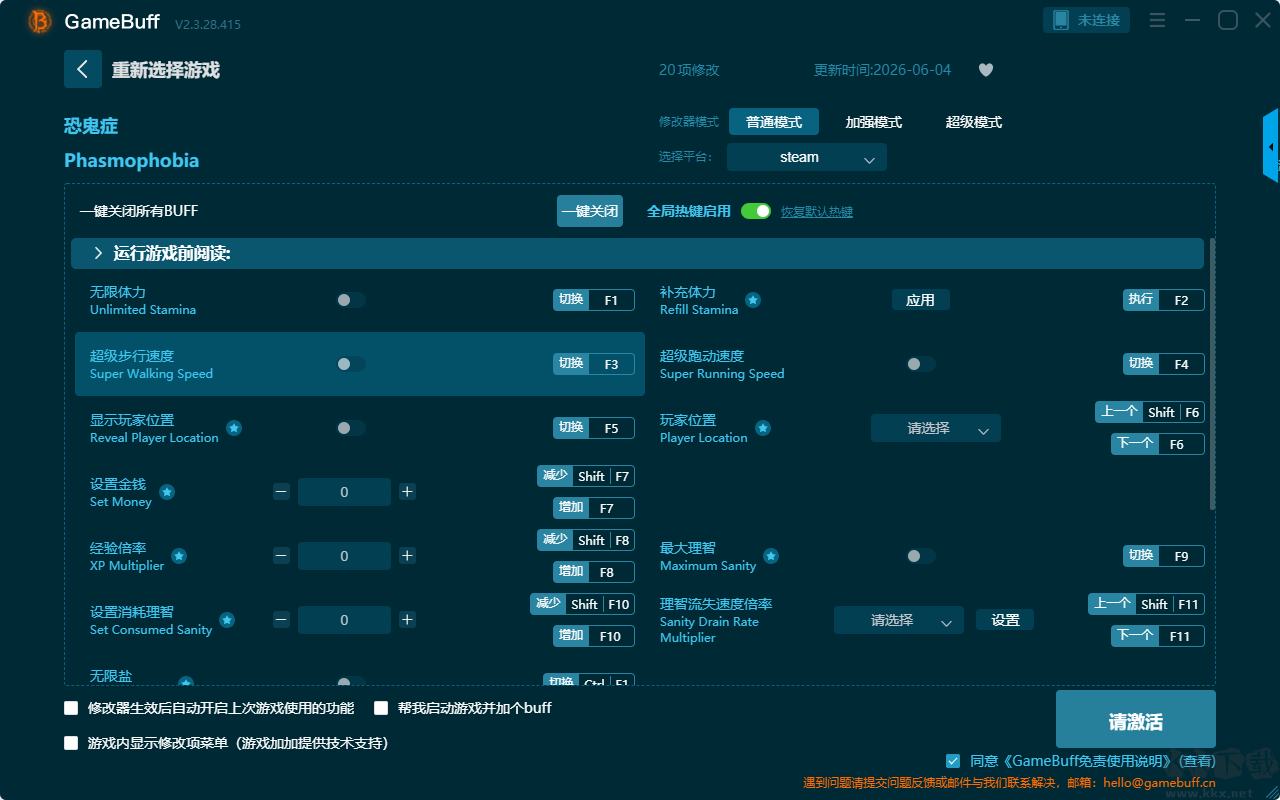Click the GameBuff logo icon
This screenshot has width=1280, height=800.
pyautogui.click(x=40, y=21)
